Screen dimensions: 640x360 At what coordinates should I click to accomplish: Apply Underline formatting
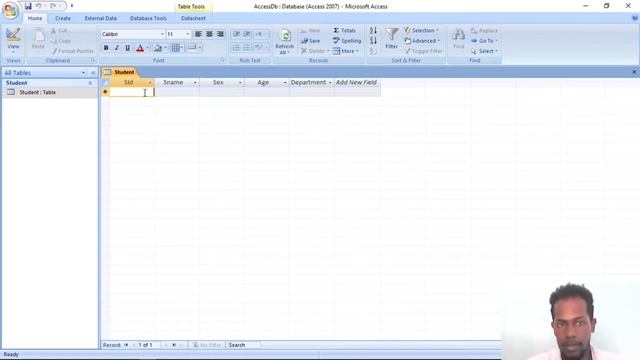pos(128,48)
